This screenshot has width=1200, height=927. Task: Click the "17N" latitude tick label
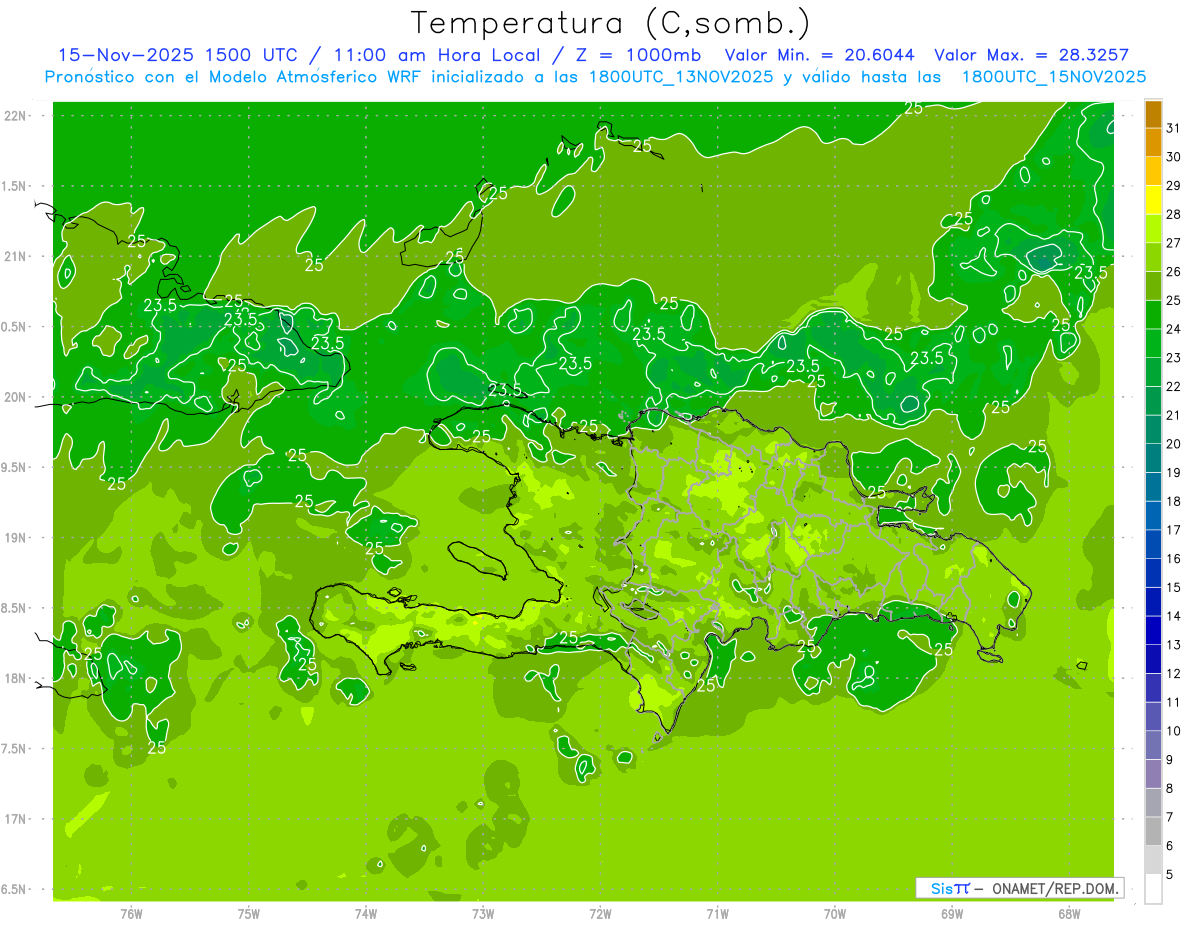tap(14, 820)
